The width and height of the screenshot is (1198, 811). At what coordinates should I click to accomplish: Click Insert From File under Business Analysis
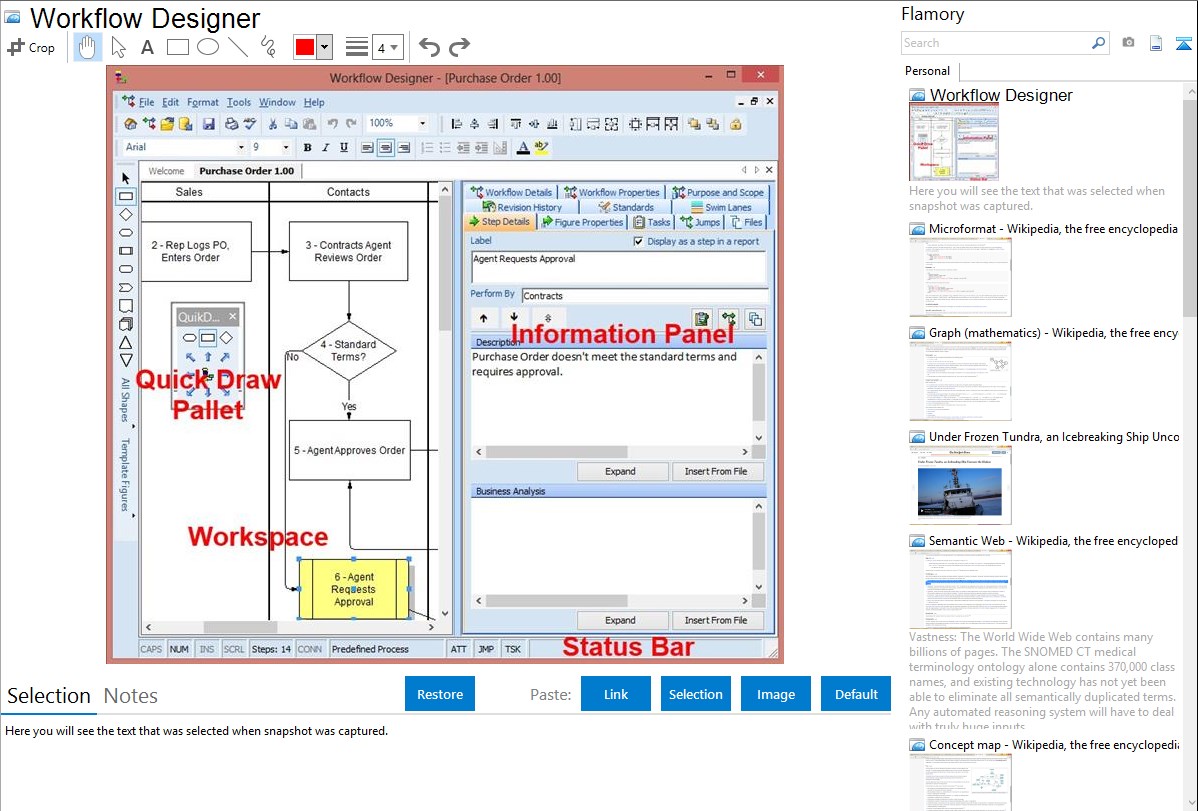[x=716, y=621]
